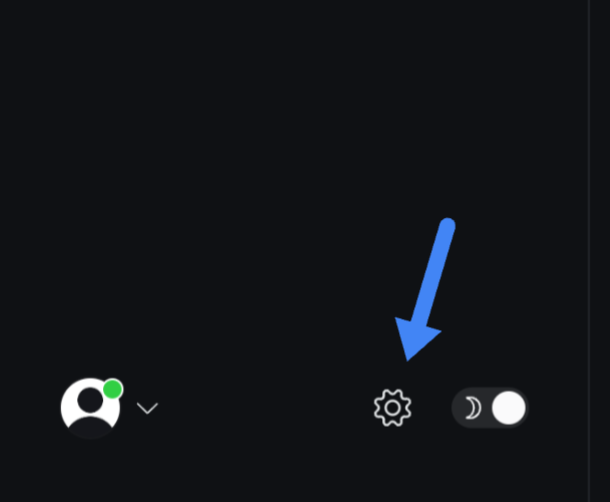This screenshot has width=610, height=502.
Task: Show account options via down chevron
Action: coord(147,408)
